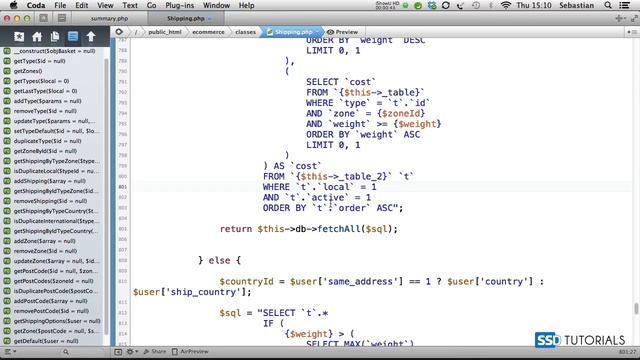Click the Wi-Fi status icon
This screenshot has width=640, height=360.
[505, 5]
